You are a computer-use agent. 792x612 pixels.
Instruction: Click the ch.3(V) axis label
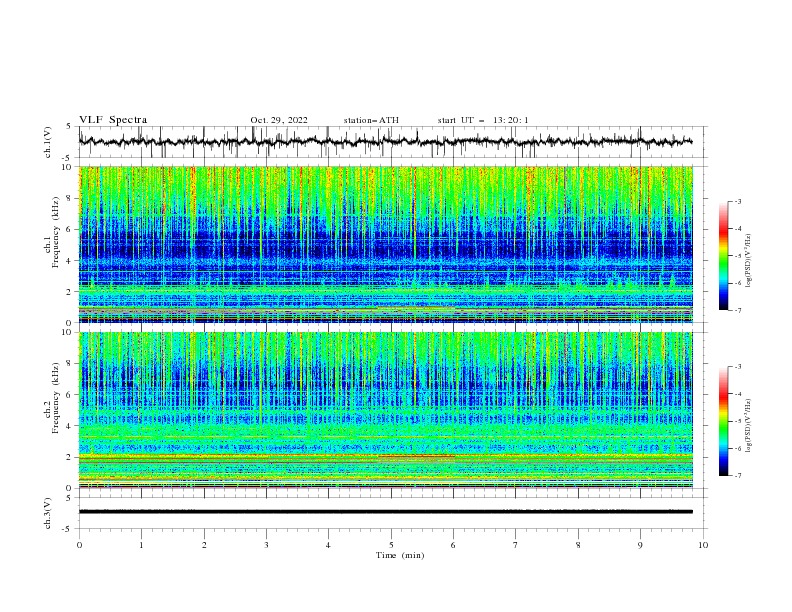tap(48, 513)
